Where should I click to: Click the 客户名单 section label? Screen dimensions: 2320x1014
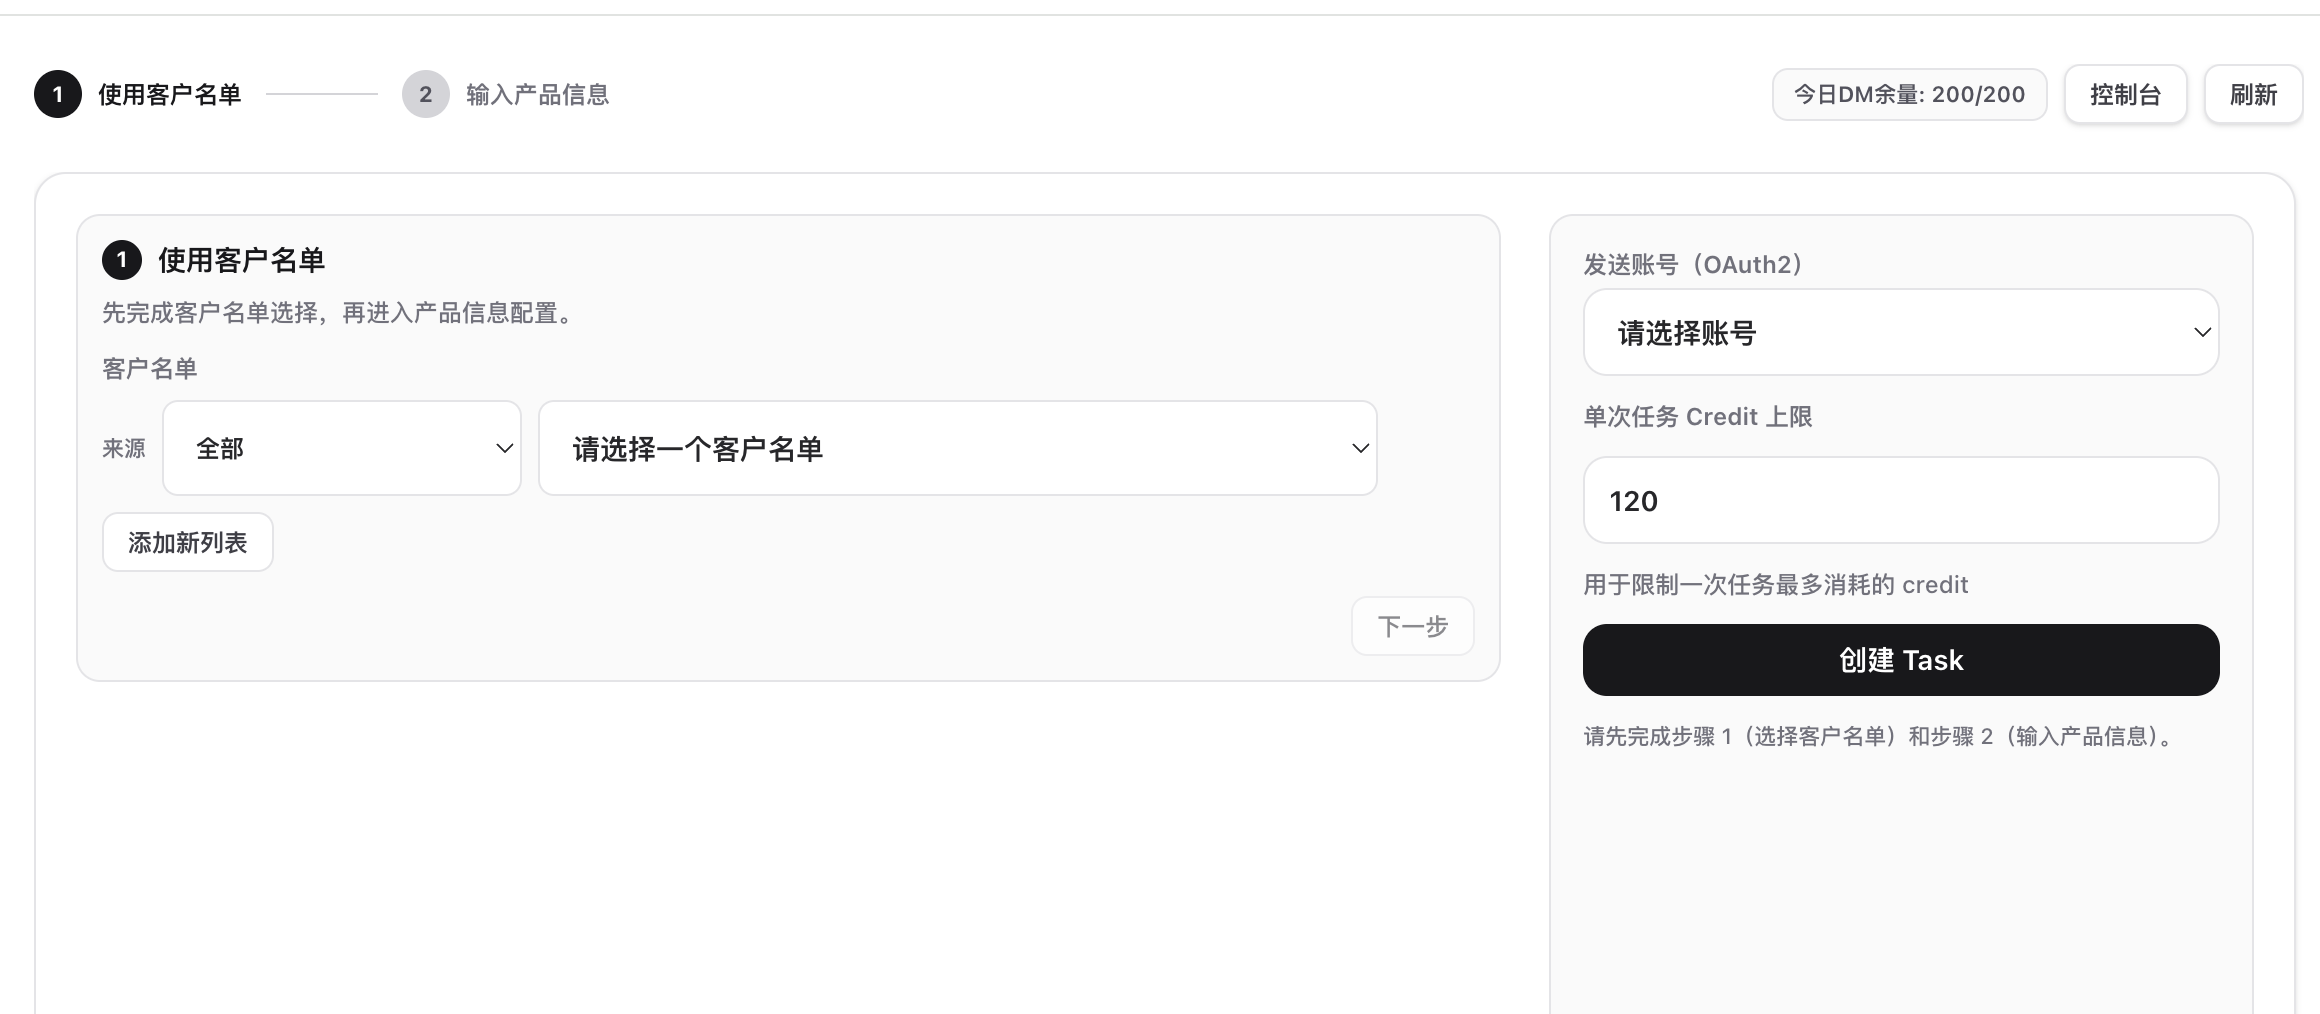point(148,368)
